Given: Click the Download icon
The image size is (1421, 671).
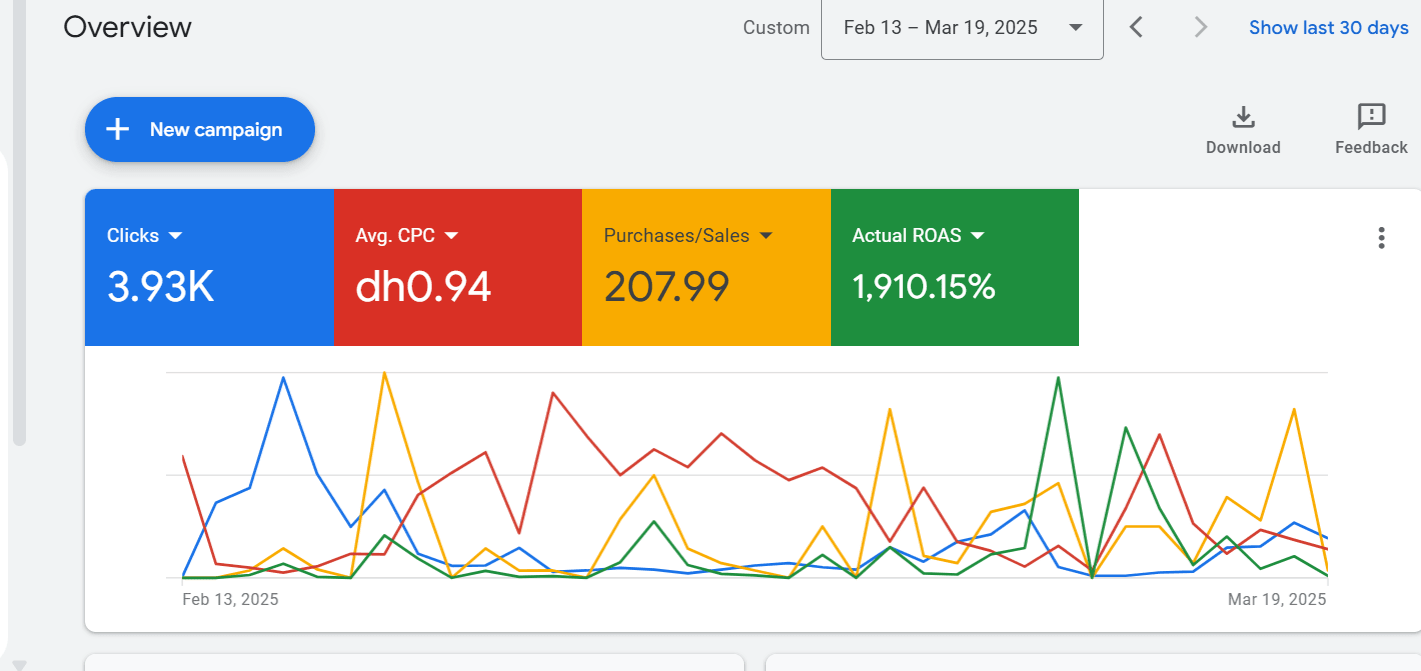Looking at the screenshot, I should coord(1243,118).
